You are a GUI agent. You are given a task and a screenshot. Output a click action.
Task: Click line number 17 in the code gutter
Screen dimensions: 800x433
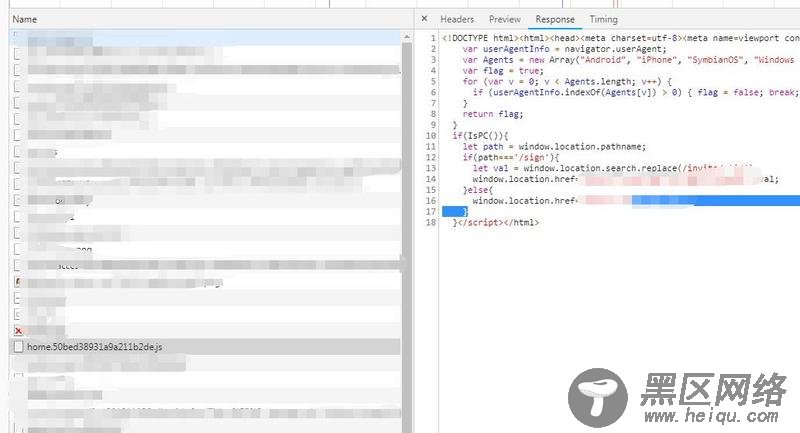[431, 212]
